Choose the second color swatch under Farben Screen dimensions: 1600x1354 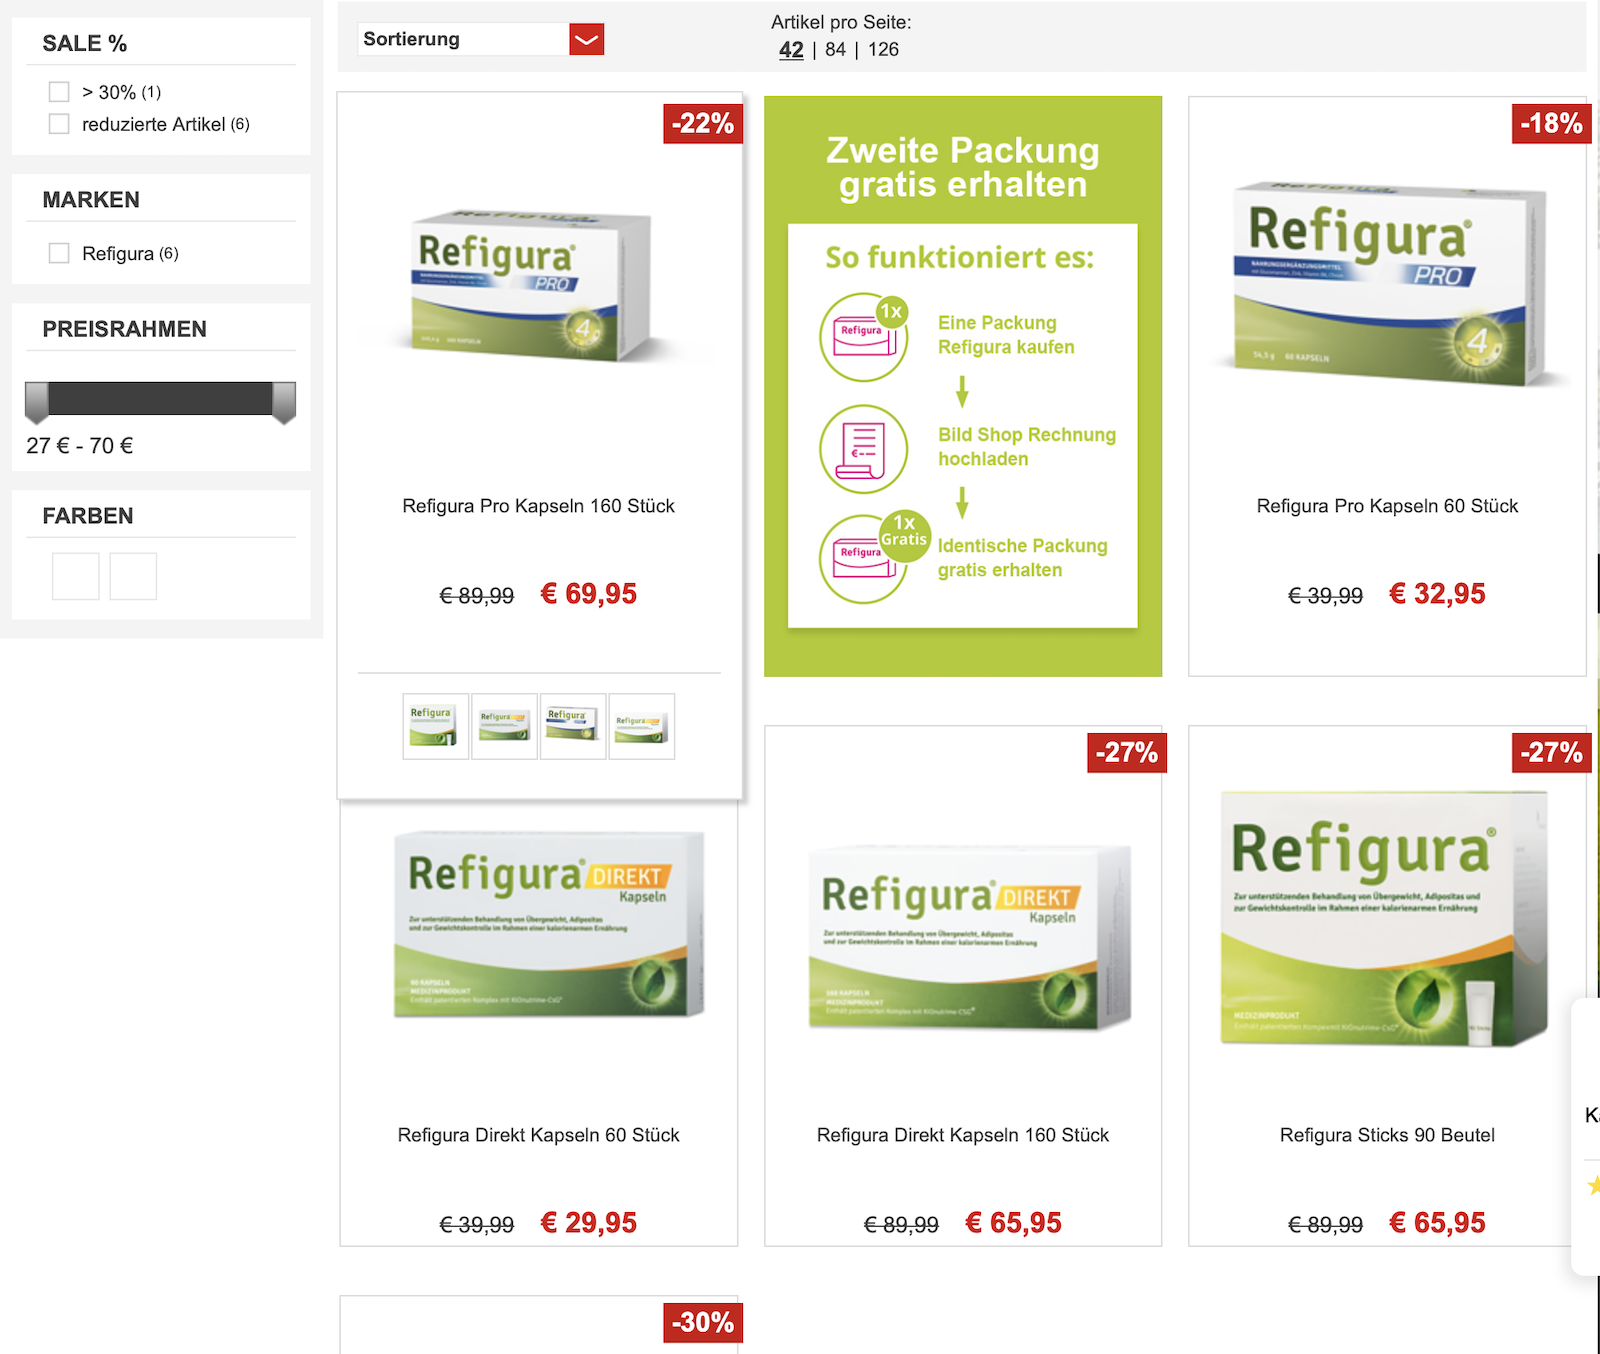tap(133, 576)
